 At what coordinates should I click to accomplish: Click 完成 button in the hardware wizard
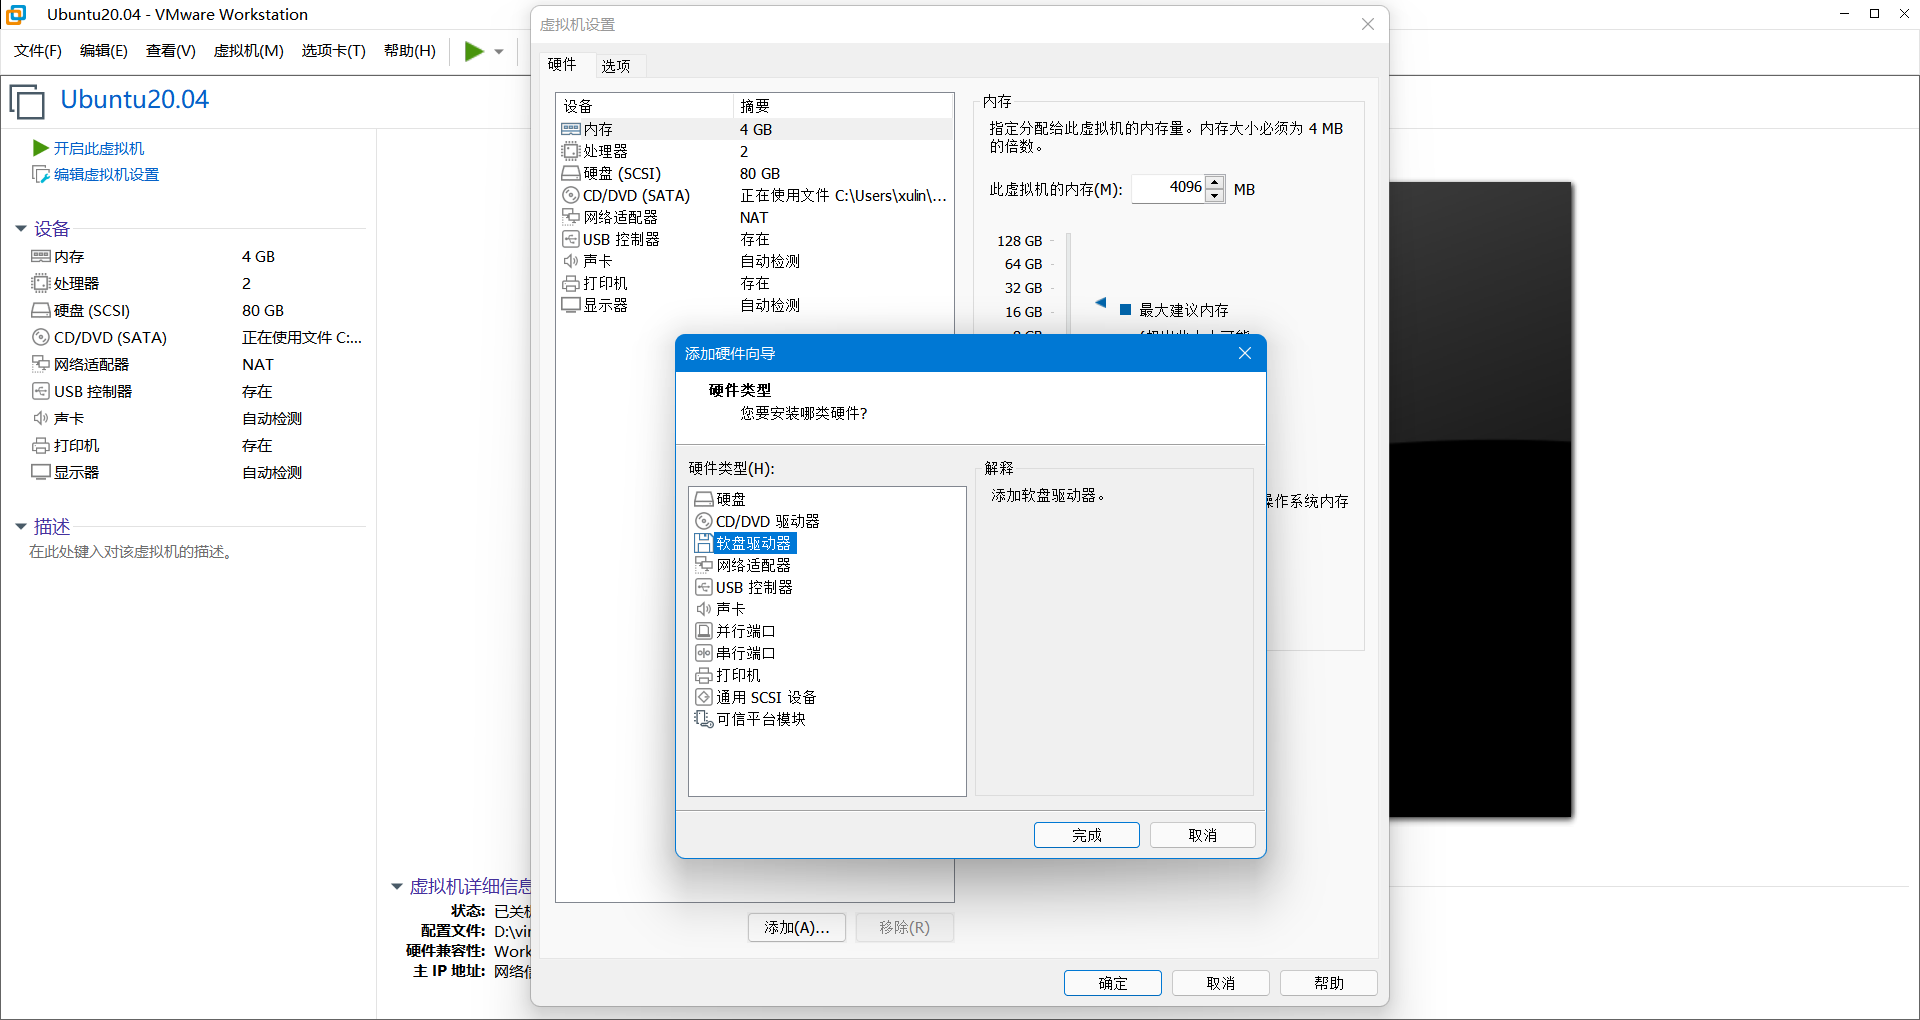[x=1087, y=835]
